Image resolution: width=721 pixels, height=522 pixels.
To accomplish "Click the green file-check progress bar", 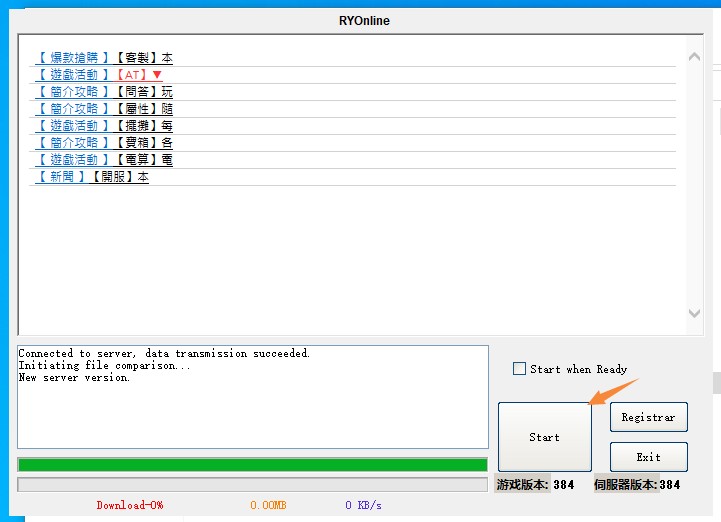I will pyautogui.click(x=252, y=465).
